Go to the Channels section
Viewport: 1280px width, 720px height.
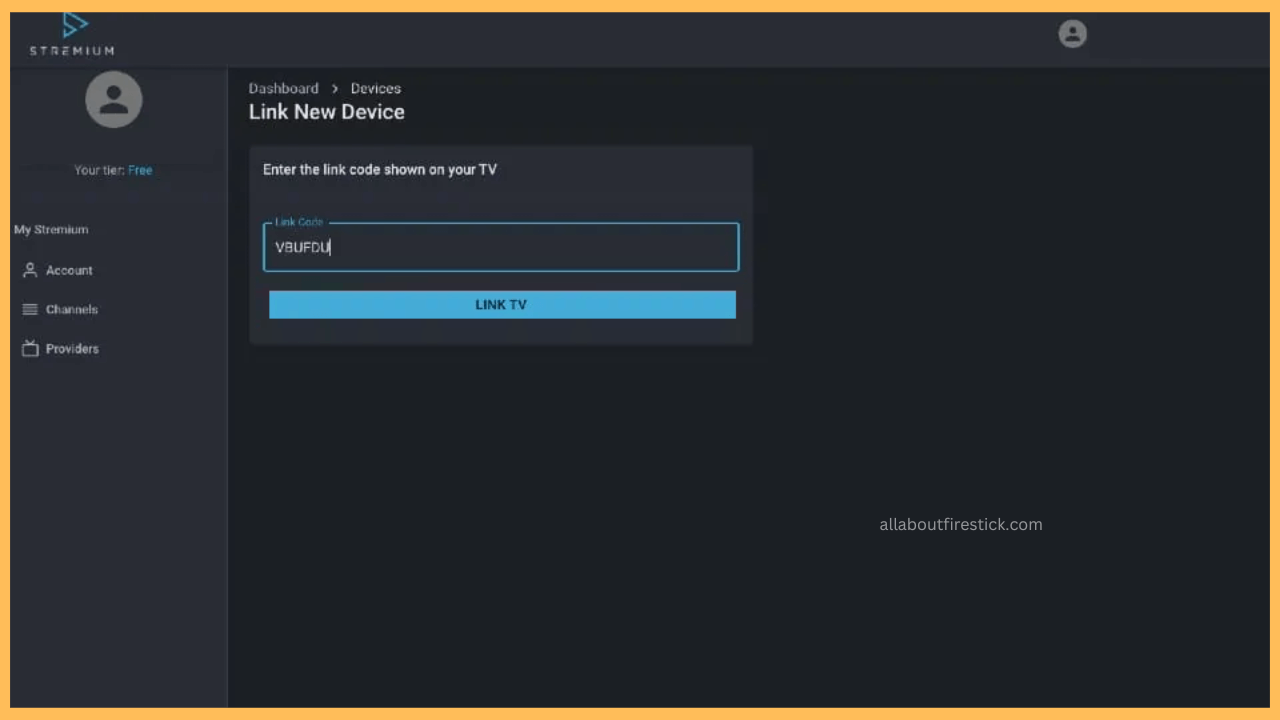coord(72,310)
